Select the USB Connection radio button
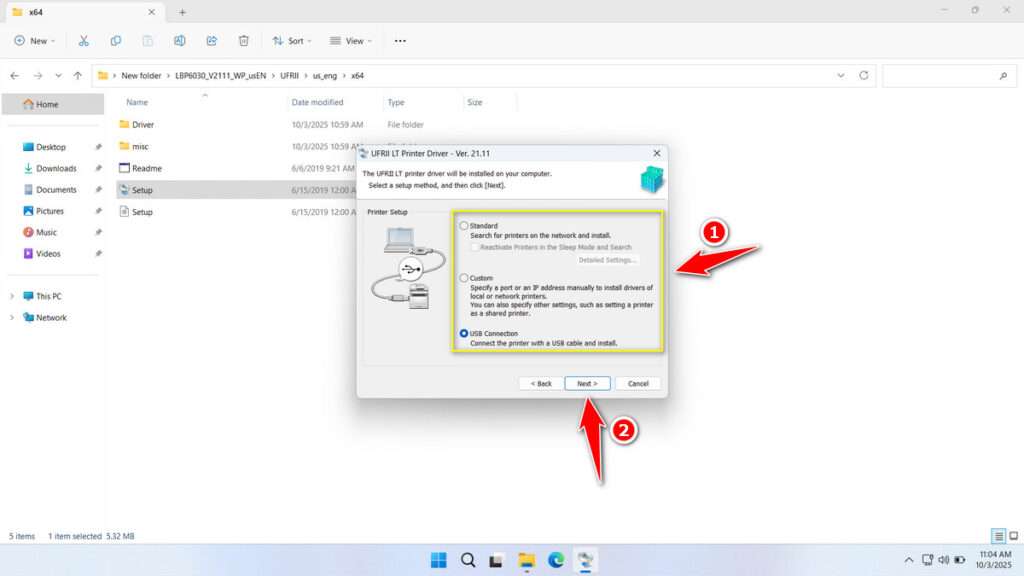Screen dimensions: 1024x576 click(463, 333)
